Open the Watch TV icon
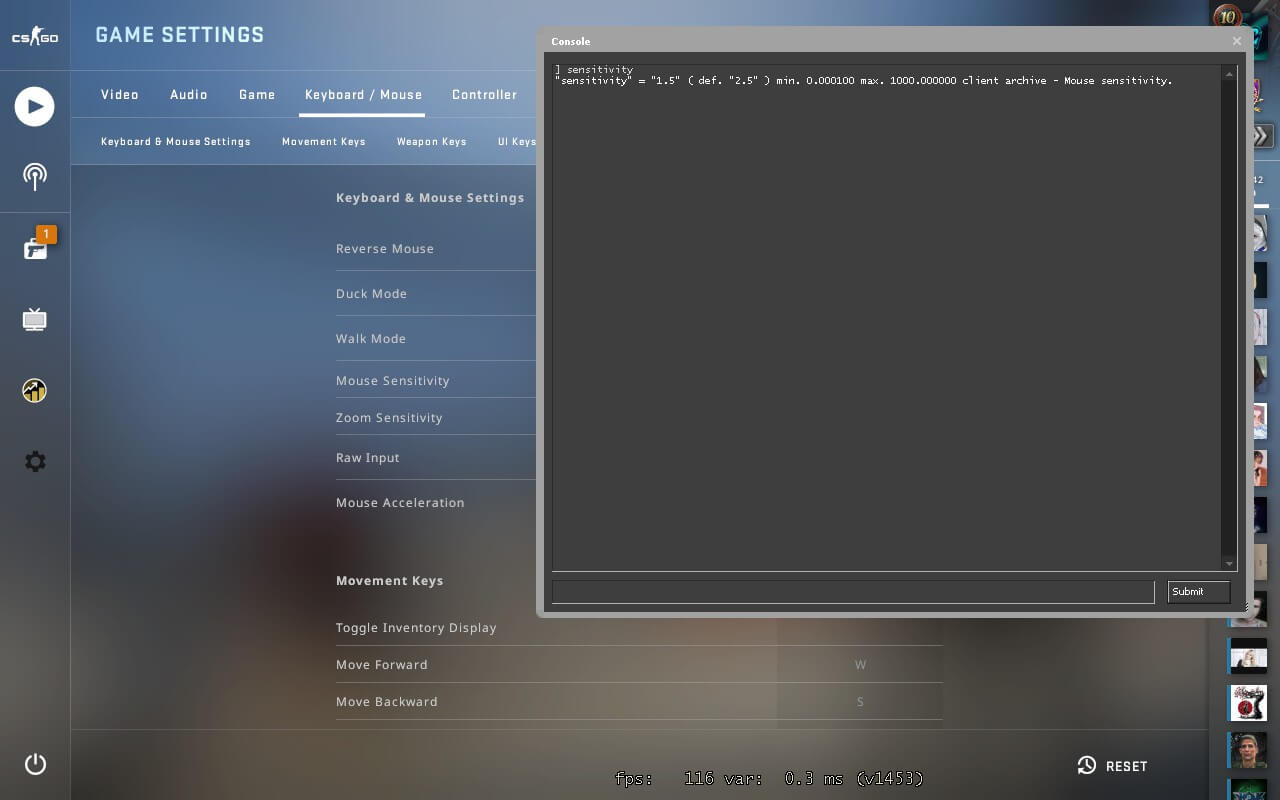The height and width of the screenshot is (800, 1280). pos(35,320)
